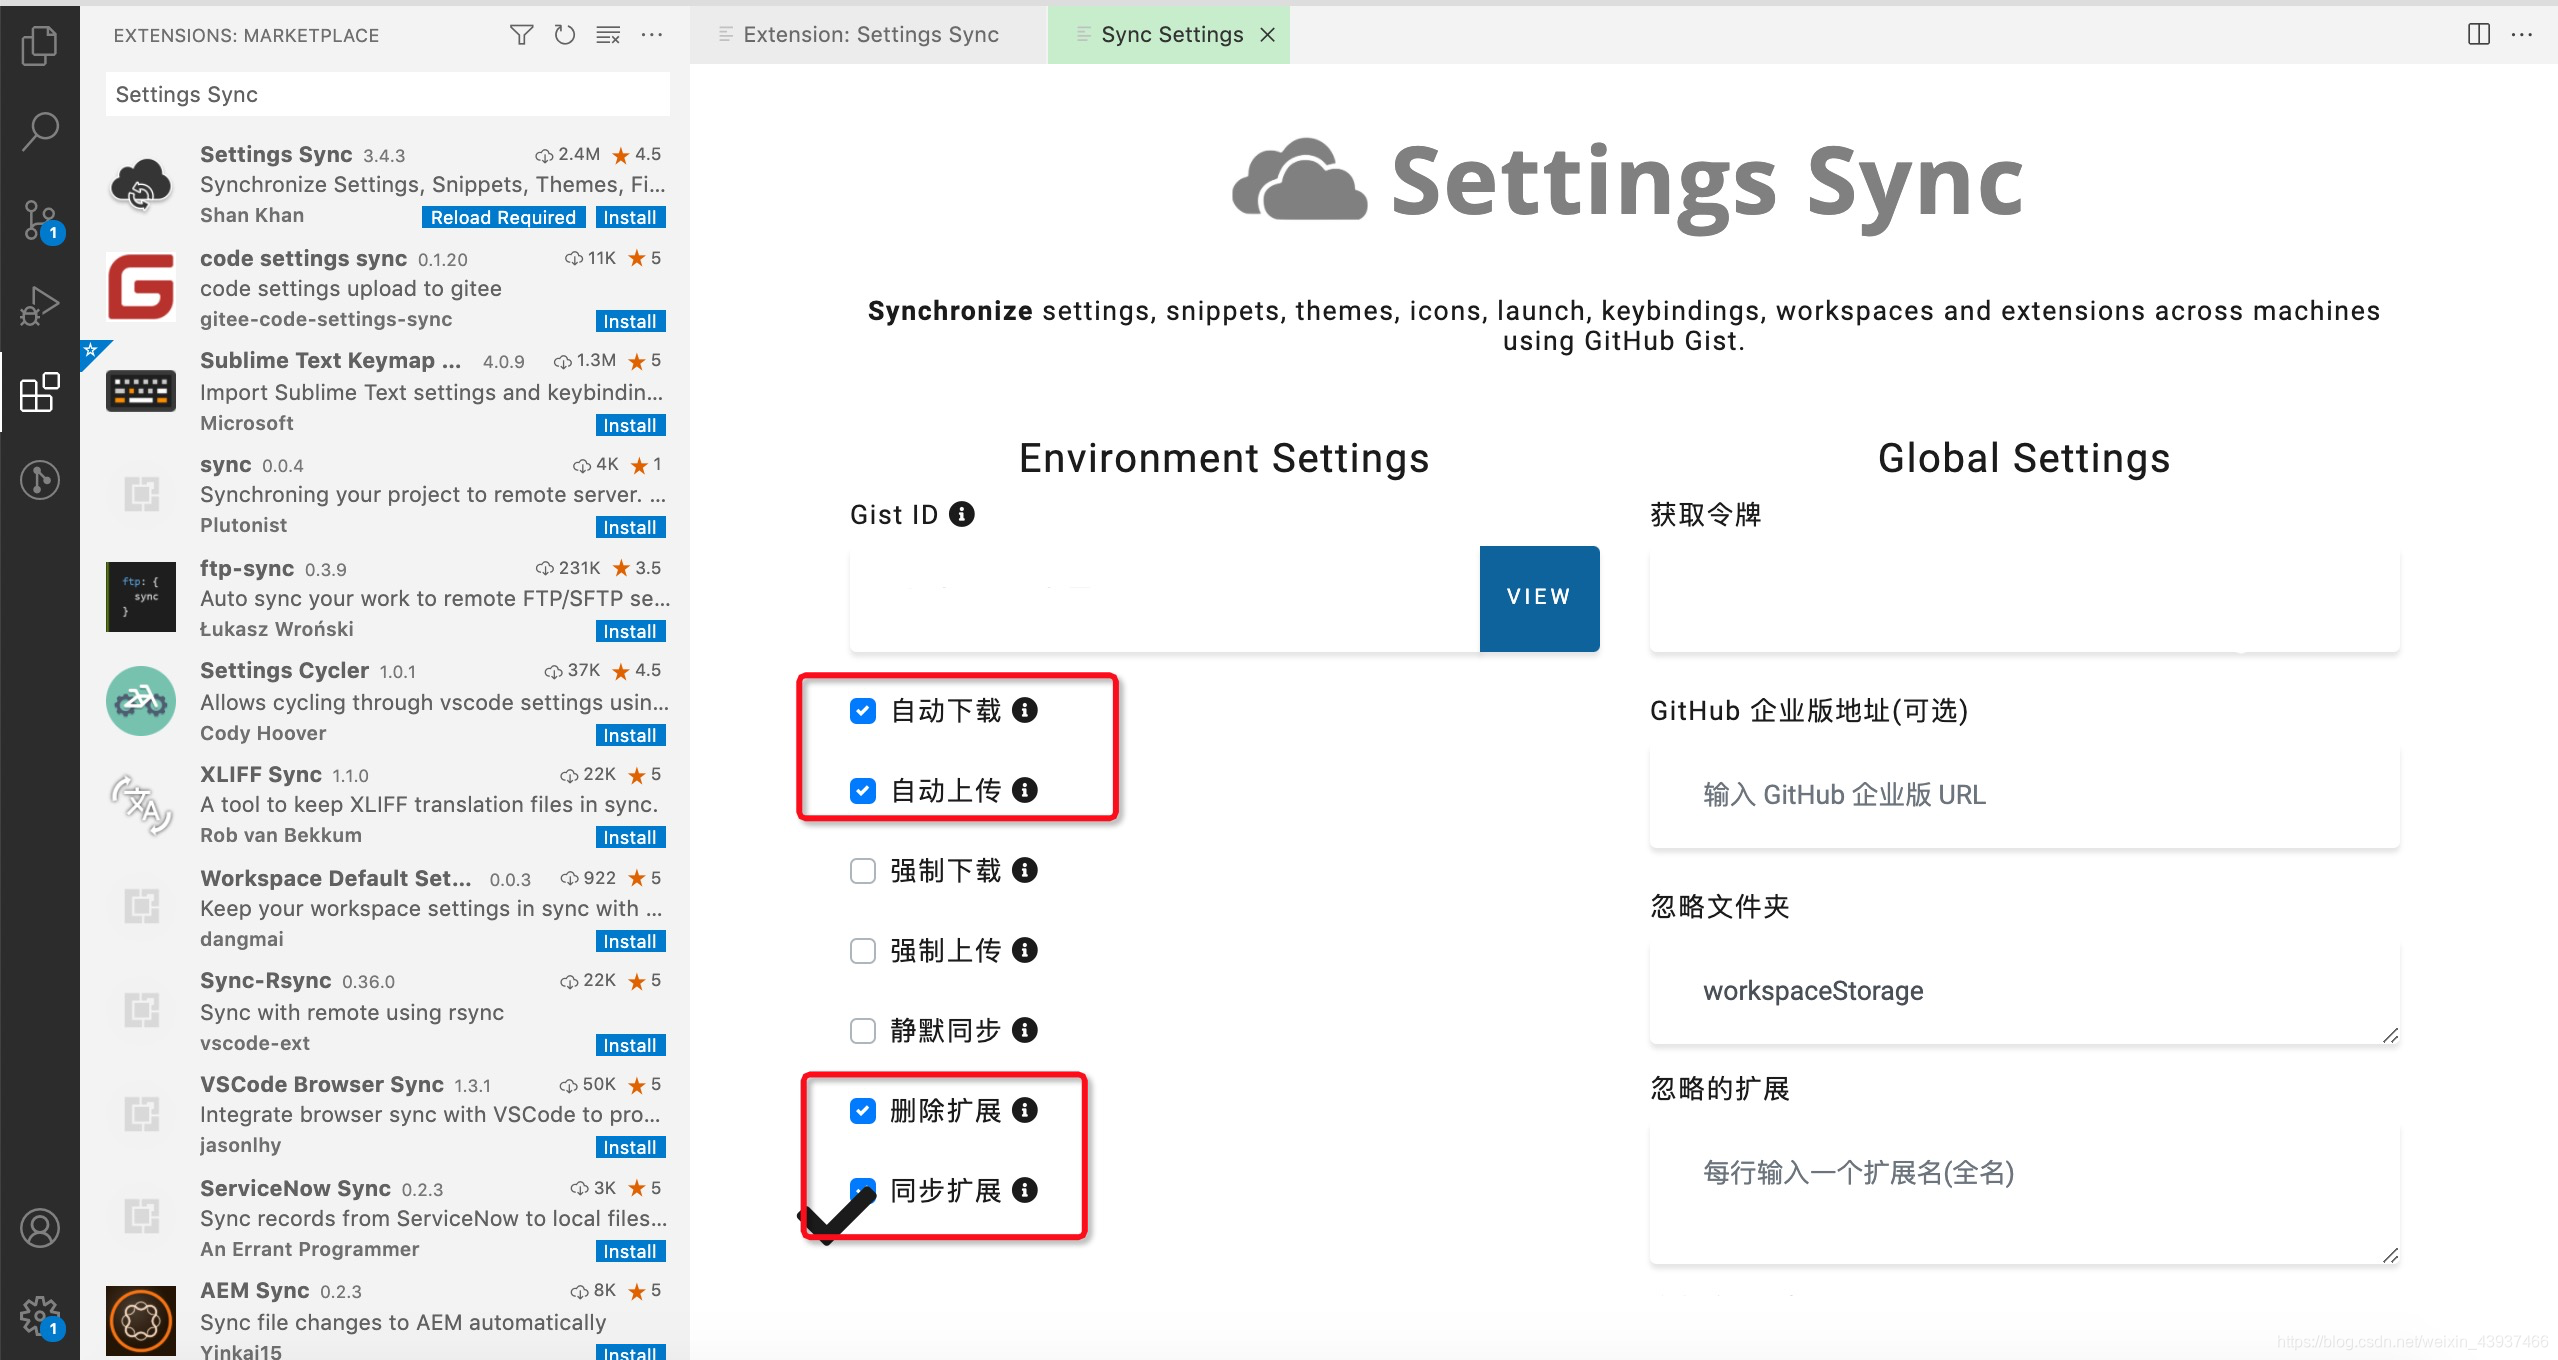Open the ftp-sync extension thumbnail
Screen dimensions: 2558x1360
coord(141,597)
